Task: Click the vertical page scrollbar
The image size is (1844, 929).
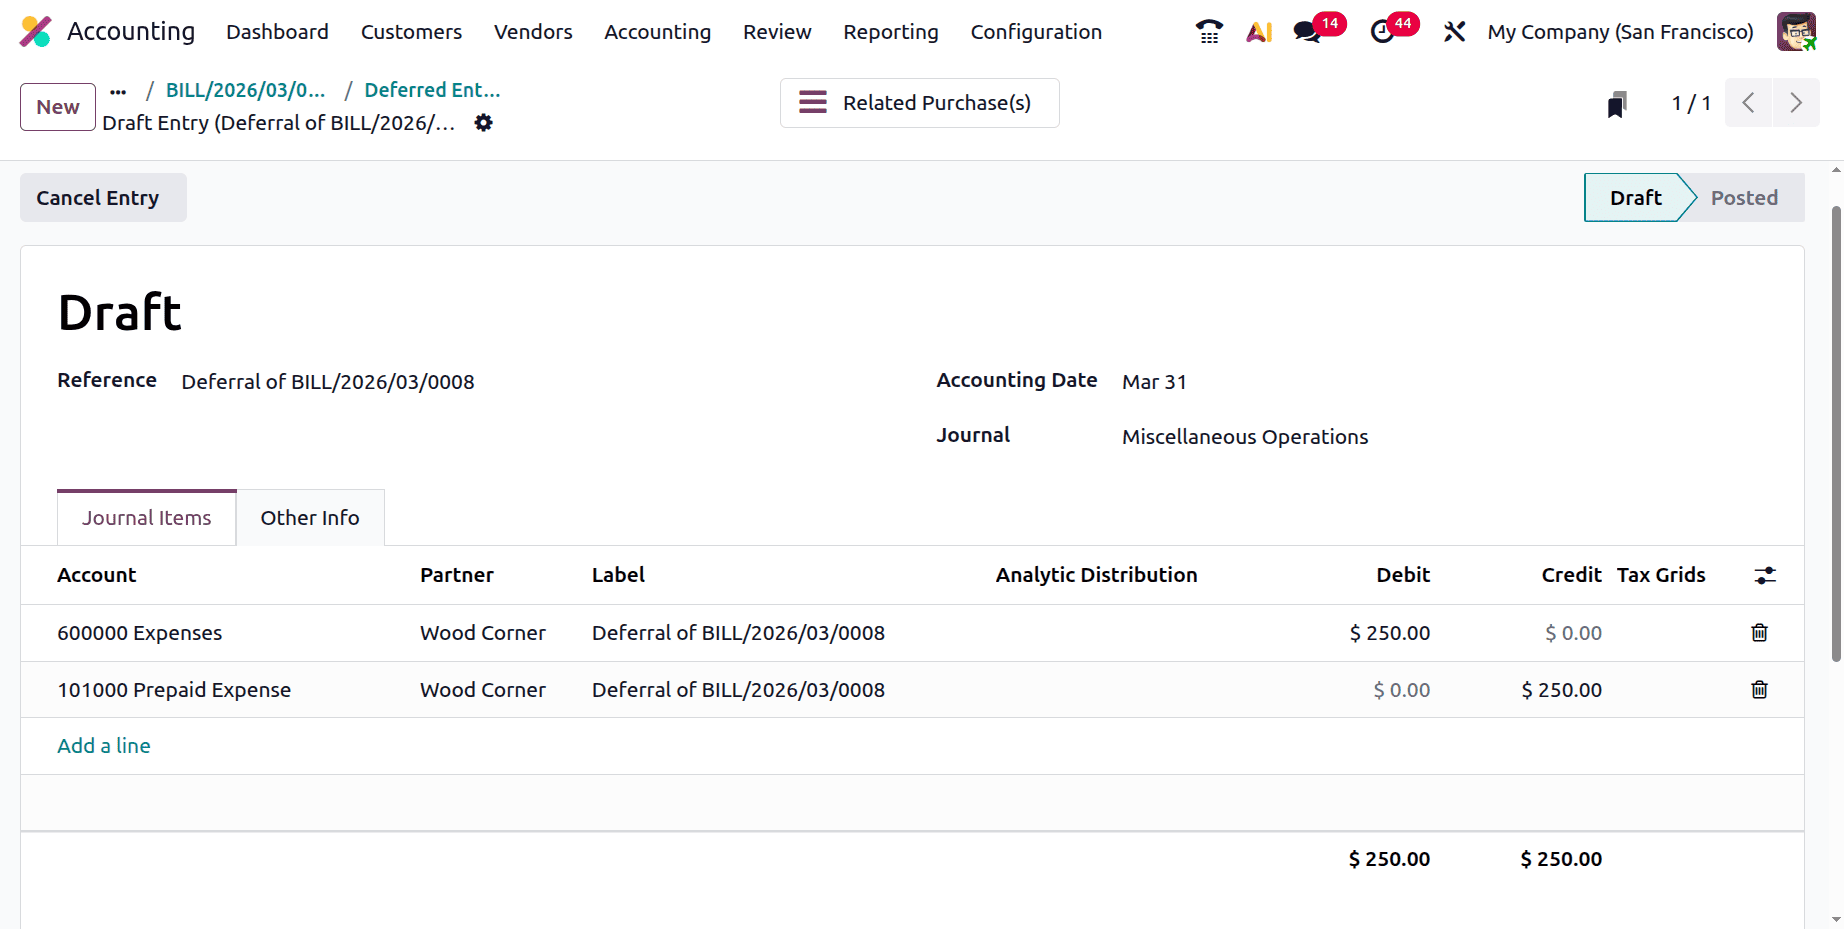Action: [x=1836, y=434]
